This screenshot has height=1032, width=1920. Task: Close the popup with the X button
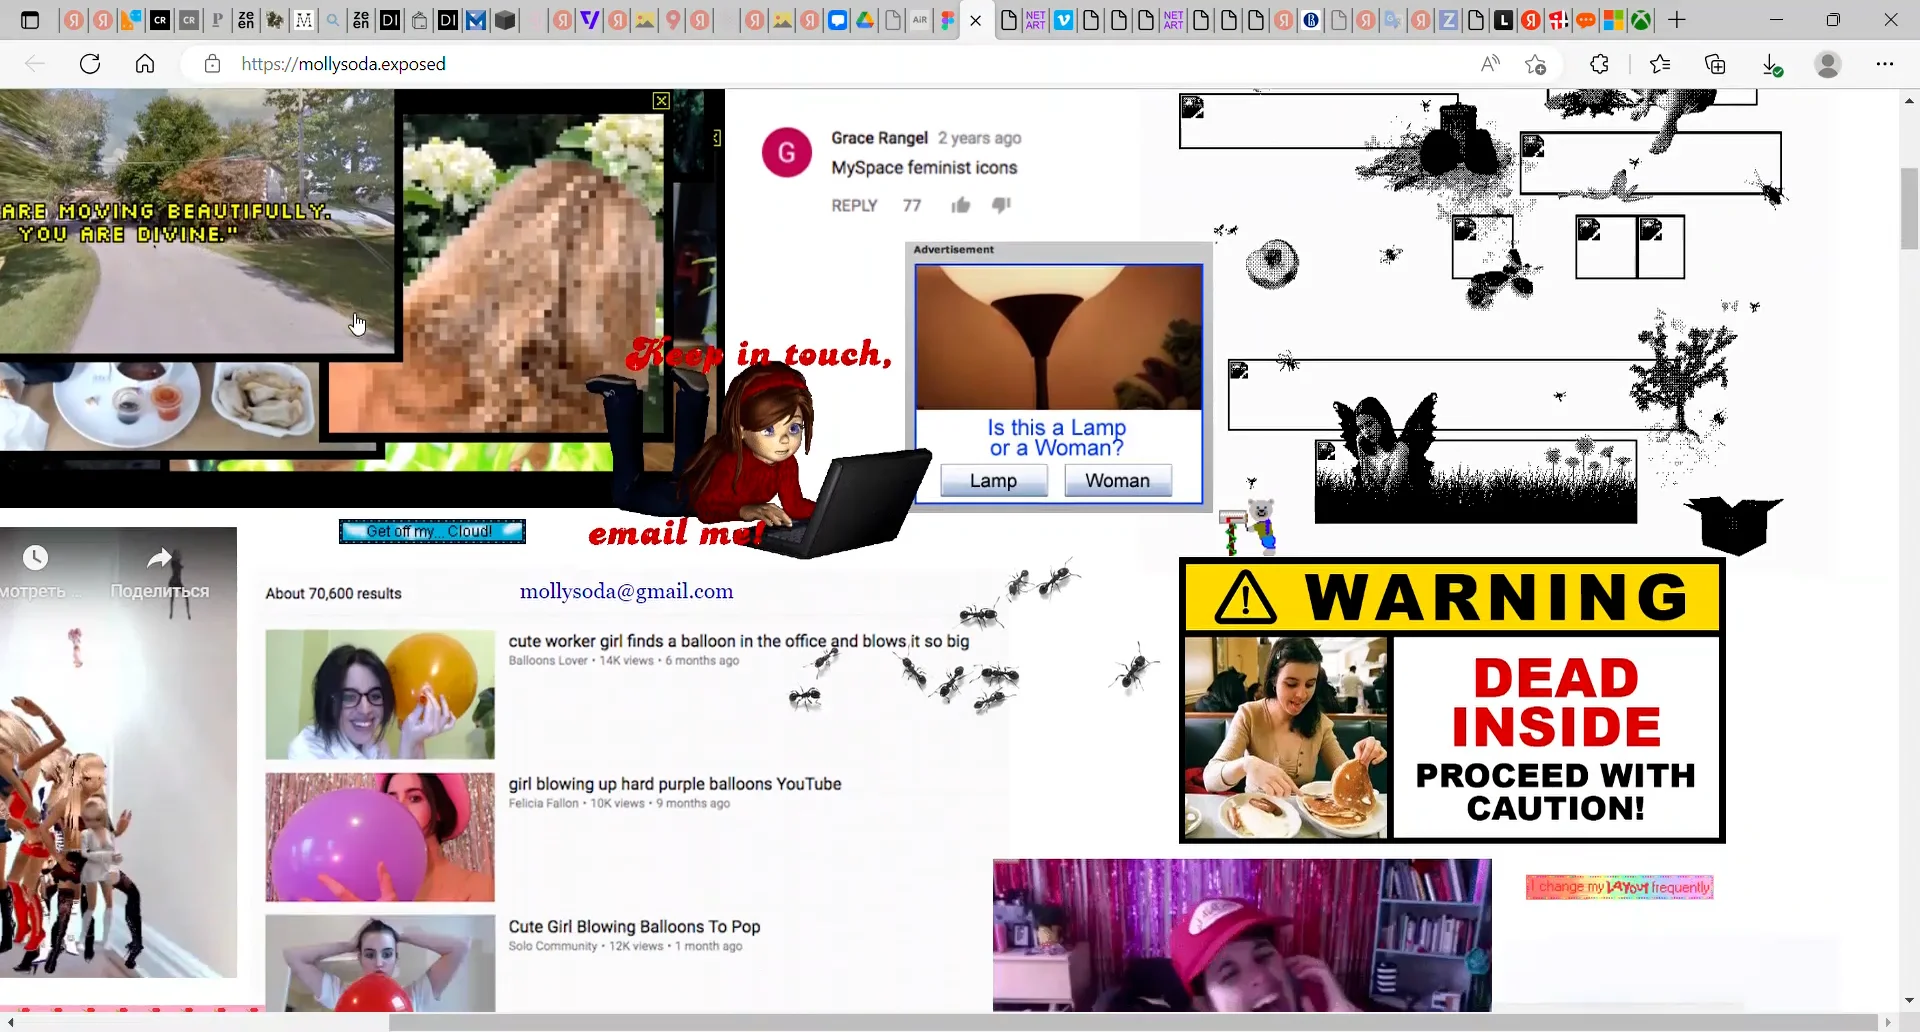pyautogui.click(x=662, y=100)
